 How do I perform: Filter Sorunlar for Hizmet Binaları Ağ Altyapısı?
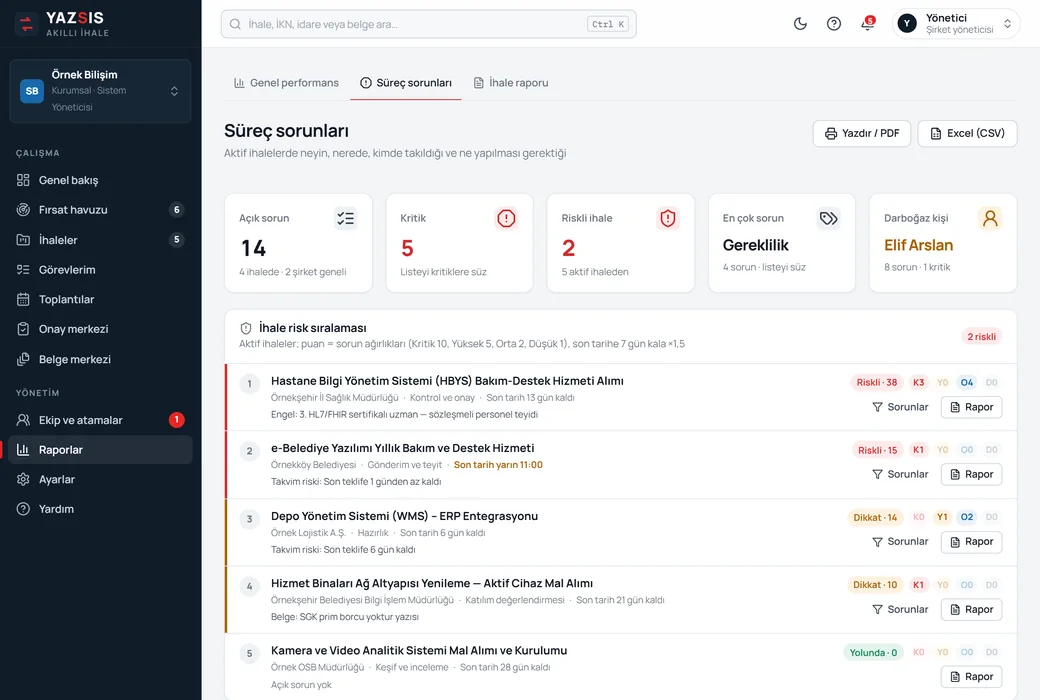click(x=900, y=609)
